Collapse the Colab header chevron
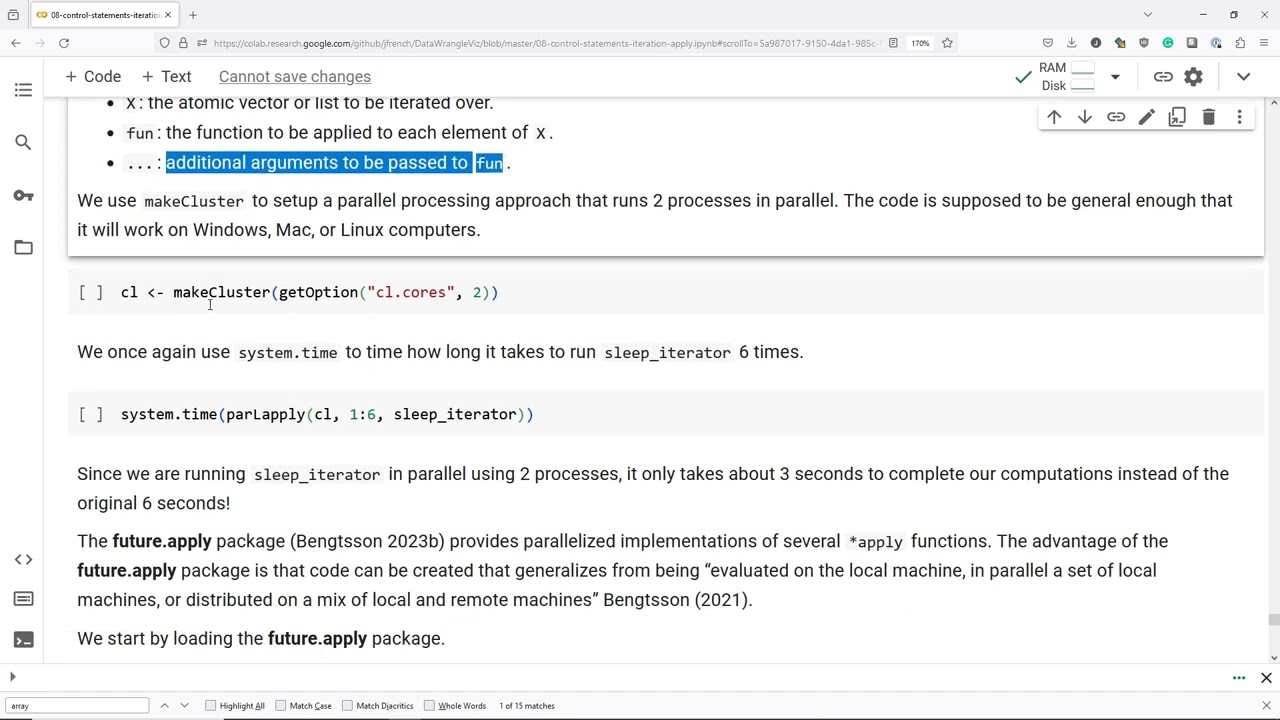Viewport: 1280px width, 720px height. click(1244, 77)
